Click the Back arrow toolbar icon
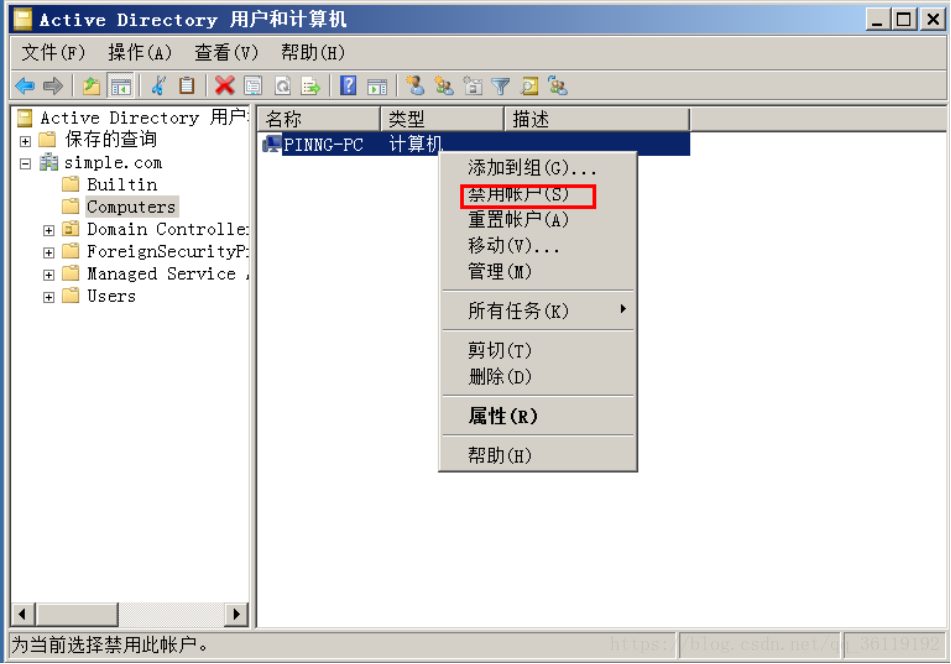This screenshot has height=664, width=951. point(25,86)
